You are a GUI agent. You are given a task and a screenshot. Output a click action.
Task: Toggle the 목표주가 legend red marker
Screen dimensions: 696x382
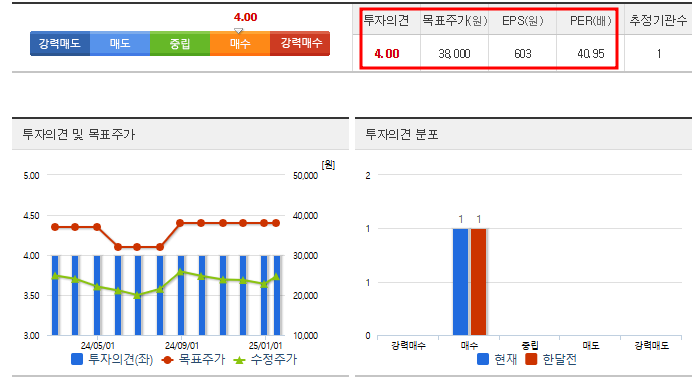(167, 360)
